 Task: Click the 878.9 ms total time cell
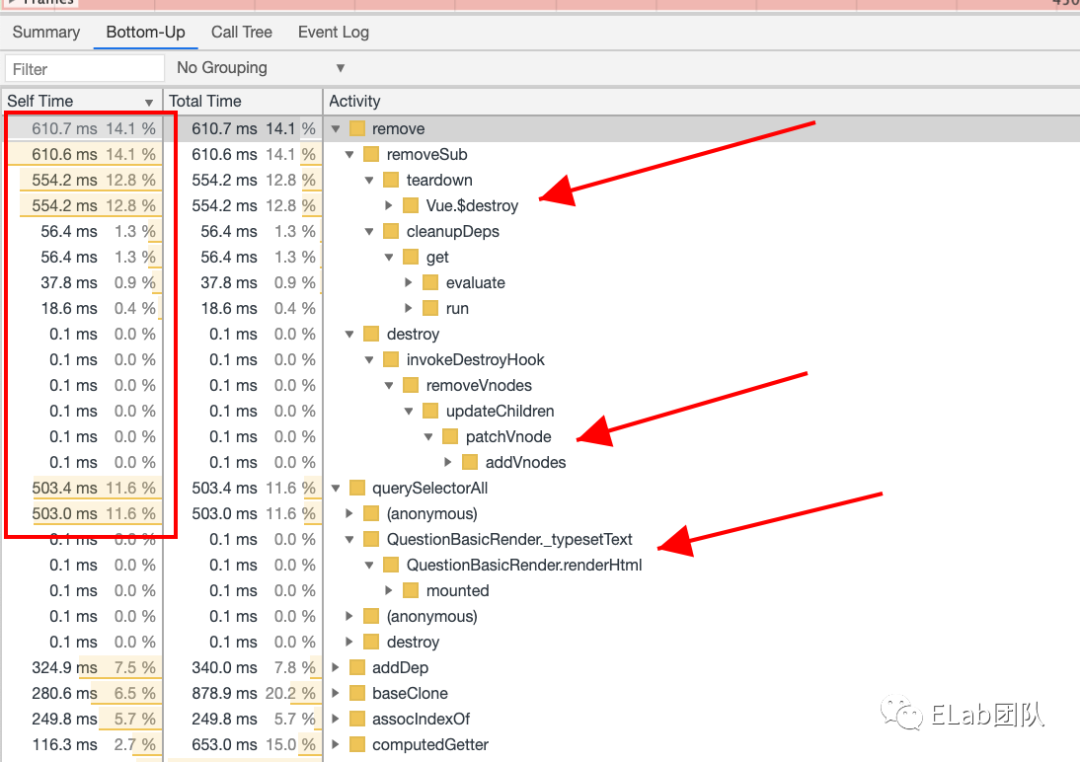click(244, 693)
